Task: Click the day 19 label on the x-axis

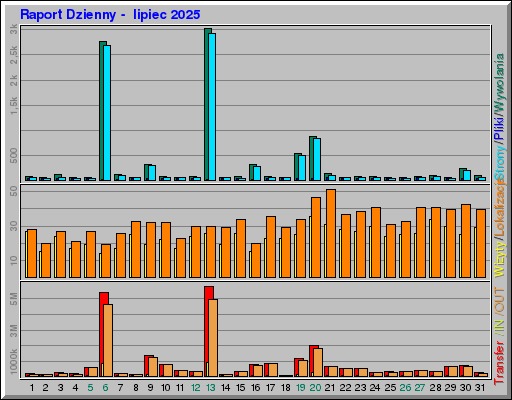Action: (x=300, y=388)
